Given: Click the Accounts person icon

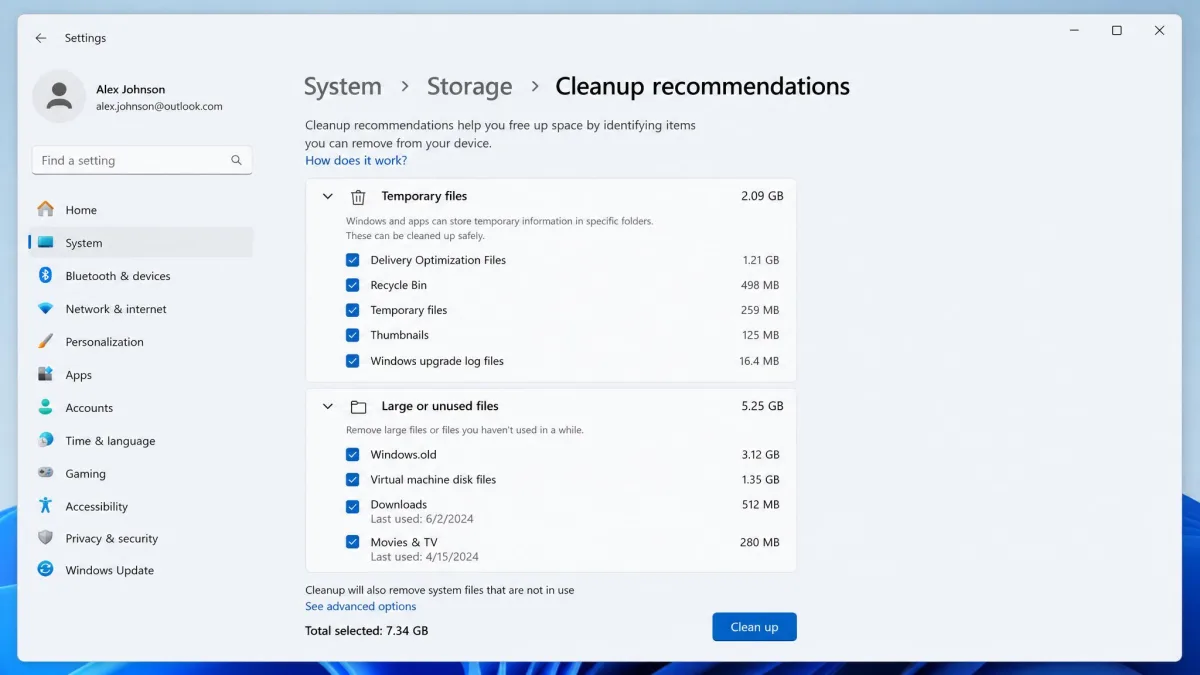Looking at the screenshot, I should point(46,407).
